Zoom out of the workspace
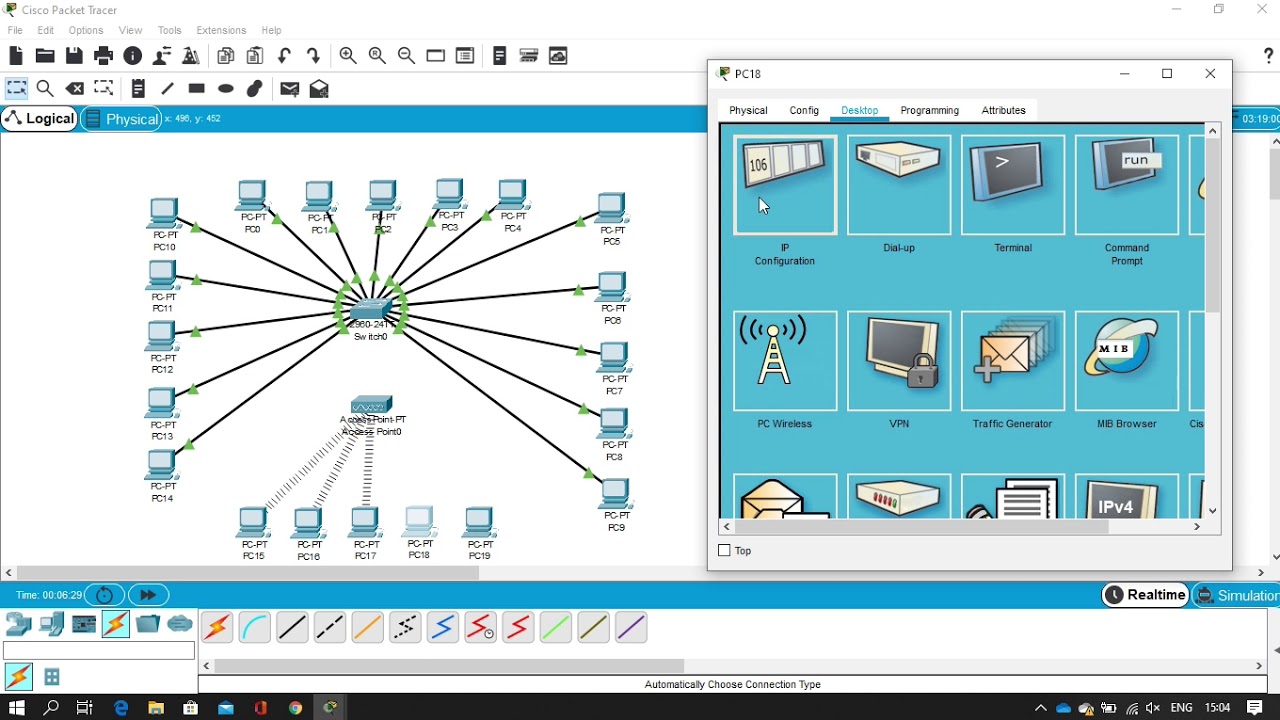Viewport: 1280px width, 720px height. pyautogui.click(x=406, y=56)
